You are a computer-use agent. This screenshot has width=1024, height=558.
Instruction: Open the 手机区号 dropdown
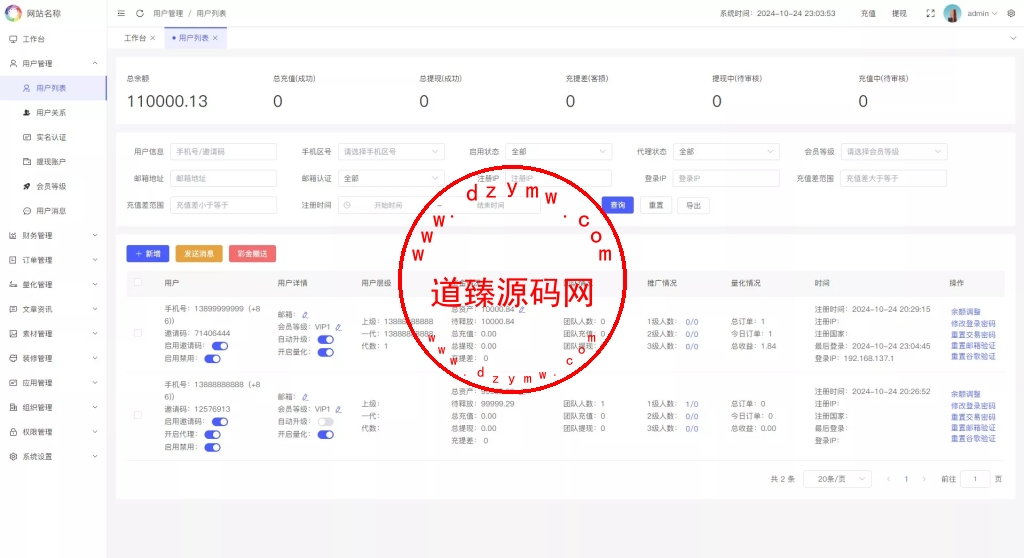pyautogui.click(x=391, y=152)
